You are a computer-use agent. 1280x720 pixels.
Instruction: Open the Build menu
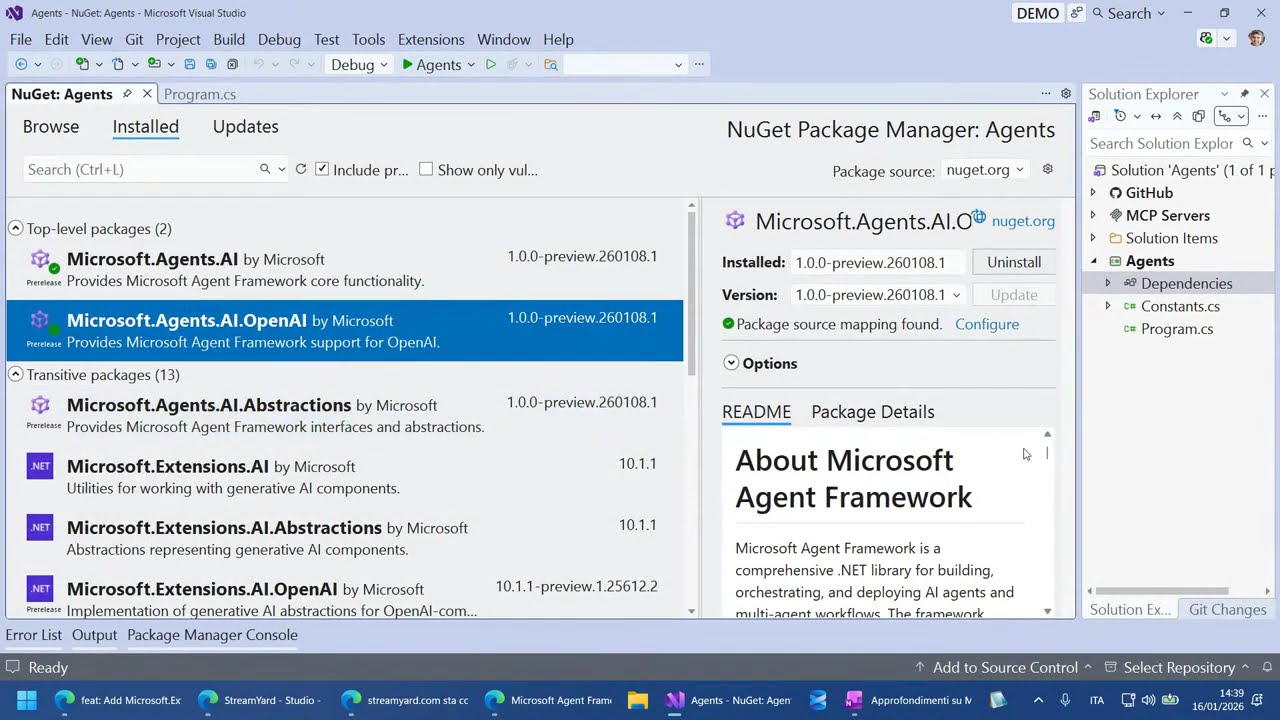pos(229,39)
